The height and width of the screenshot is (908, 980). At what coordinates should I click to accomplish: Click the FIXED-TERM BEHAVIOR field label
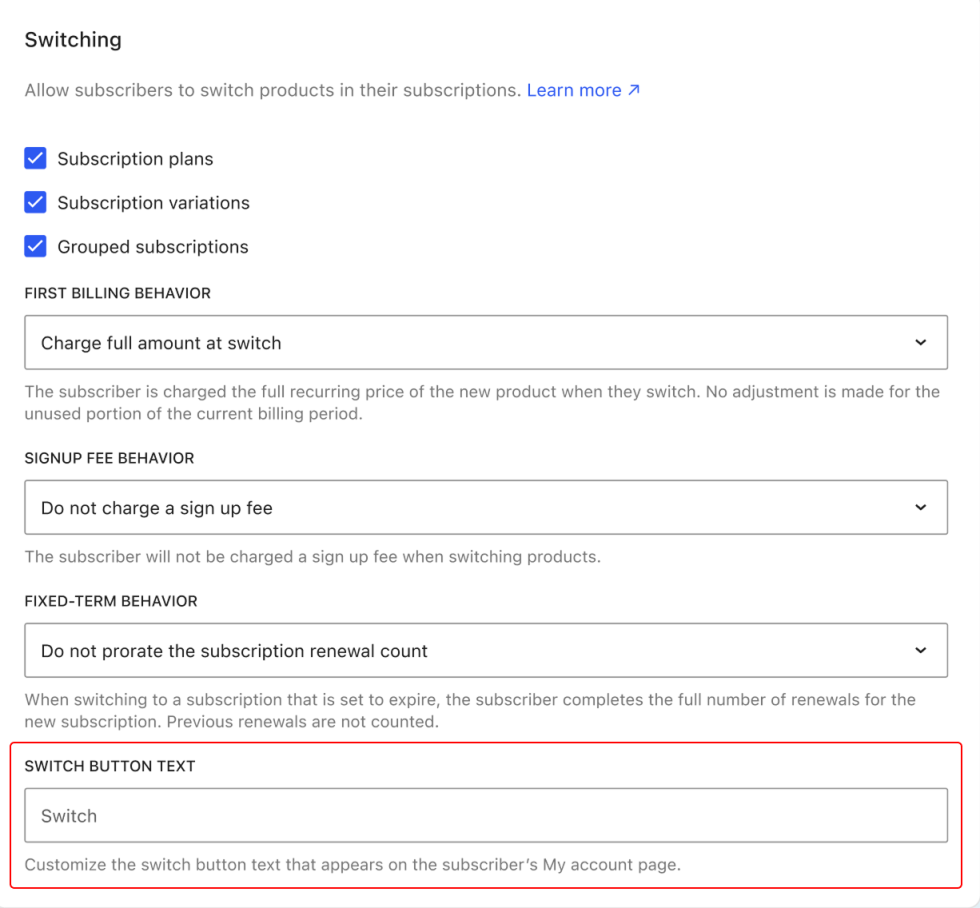pos(111,601)
